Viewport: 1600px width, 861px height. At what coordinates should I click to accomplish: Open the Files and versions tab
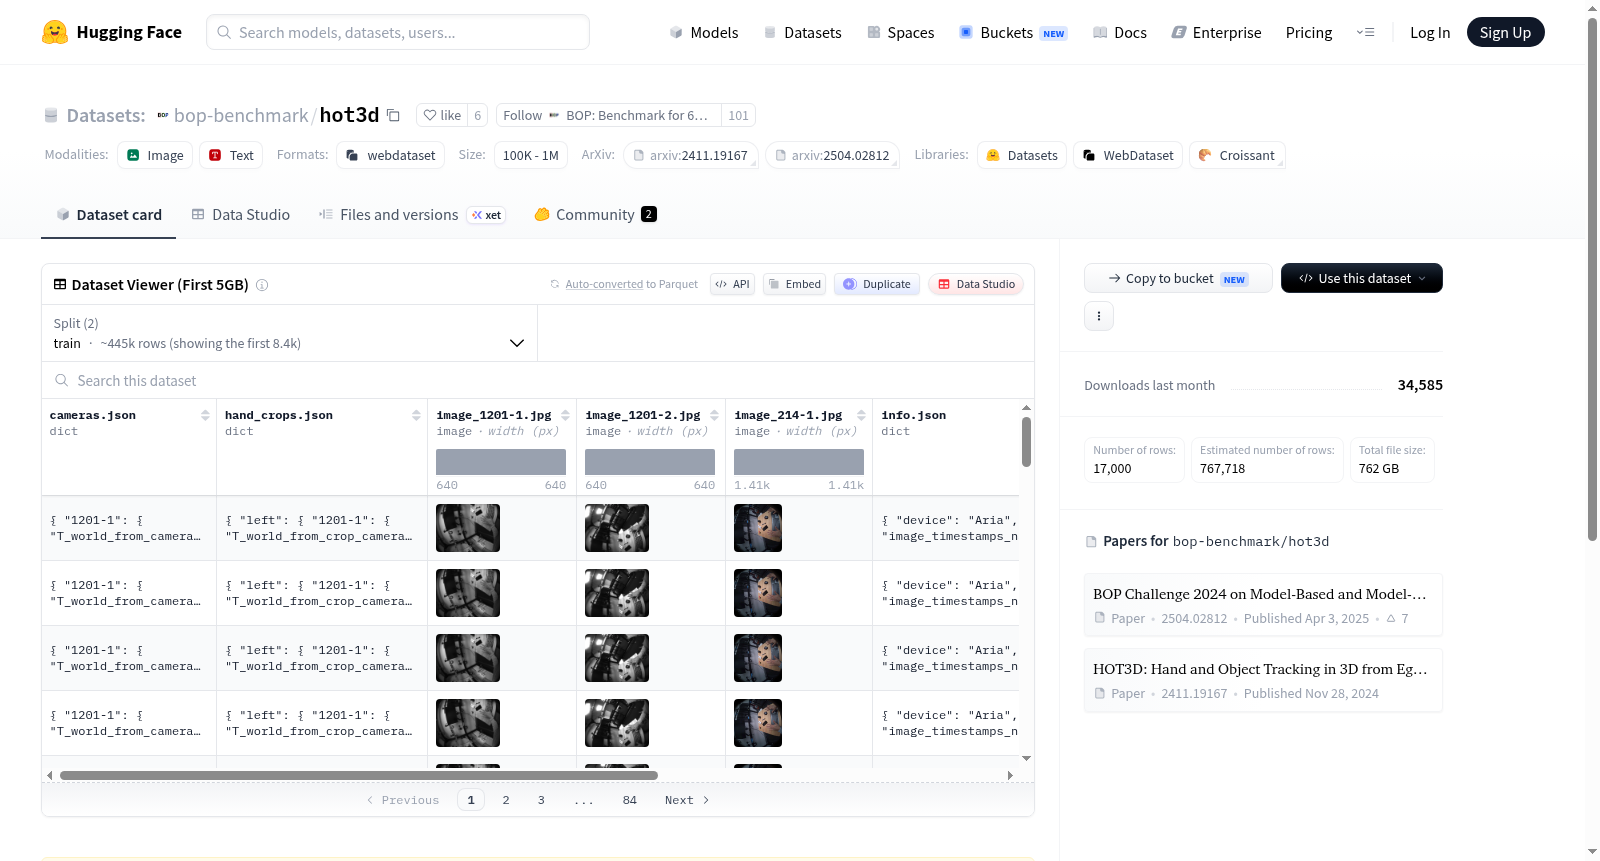(x=412, y=215)
